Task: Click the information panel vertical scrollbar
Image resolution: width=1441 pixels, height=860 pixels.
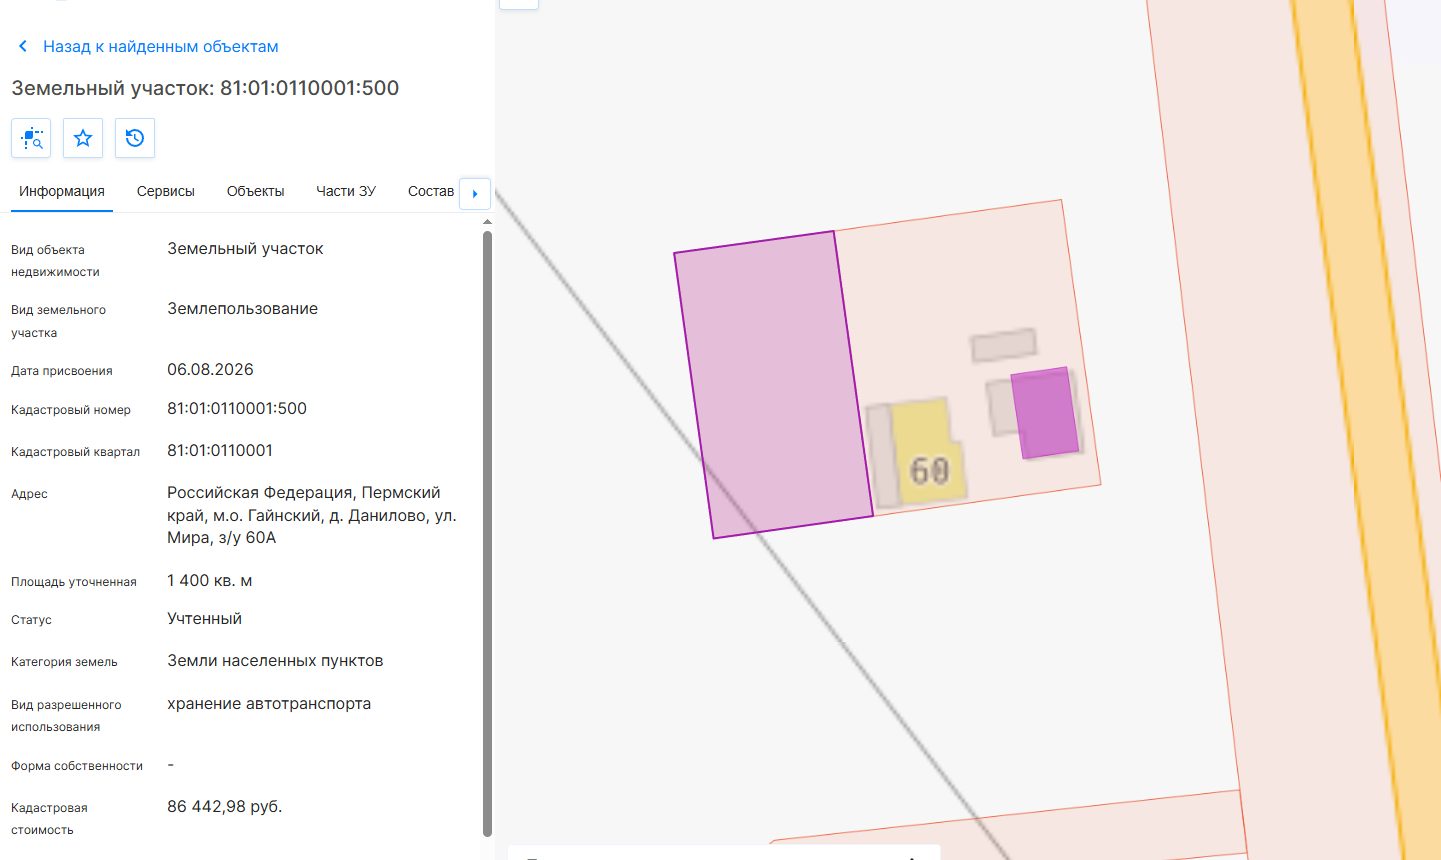Action: [487, 533]
